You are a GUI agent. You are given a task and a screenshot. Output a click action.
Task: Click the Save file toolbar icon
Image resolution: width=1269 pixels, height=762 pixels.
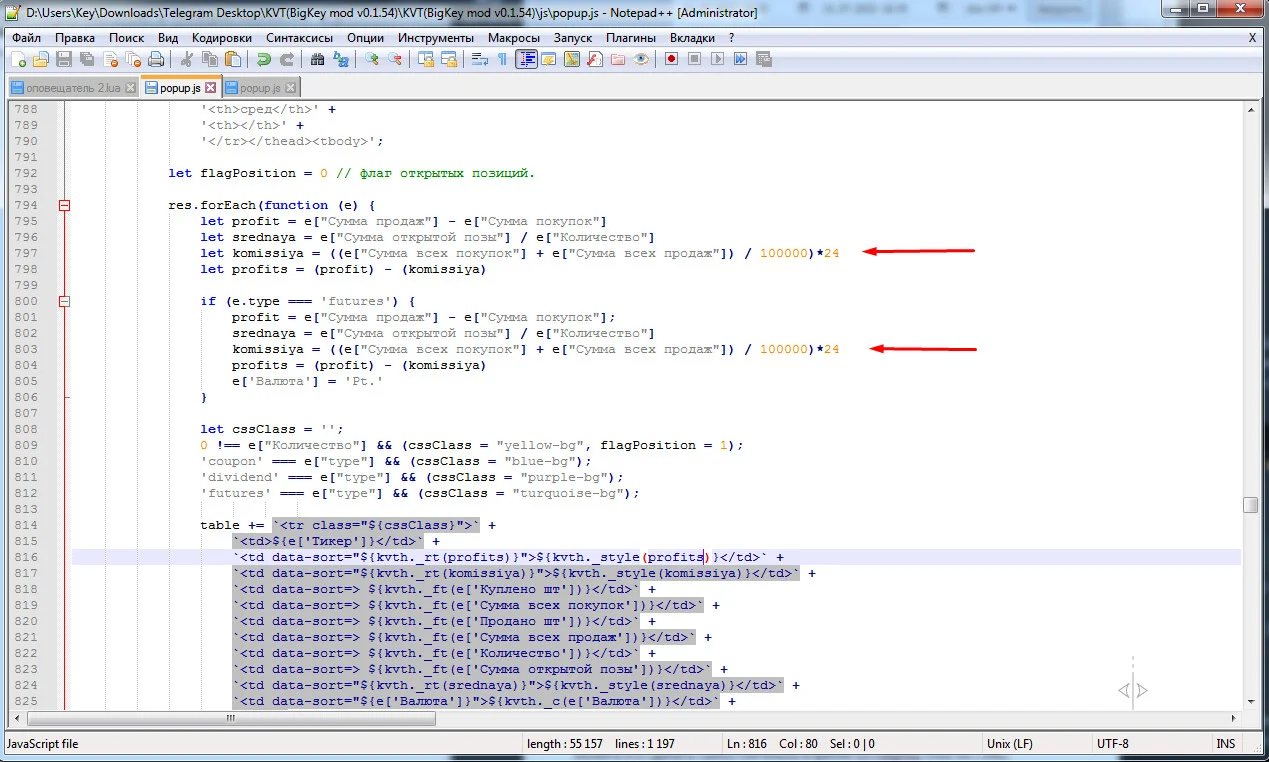(x=64, y=59)
